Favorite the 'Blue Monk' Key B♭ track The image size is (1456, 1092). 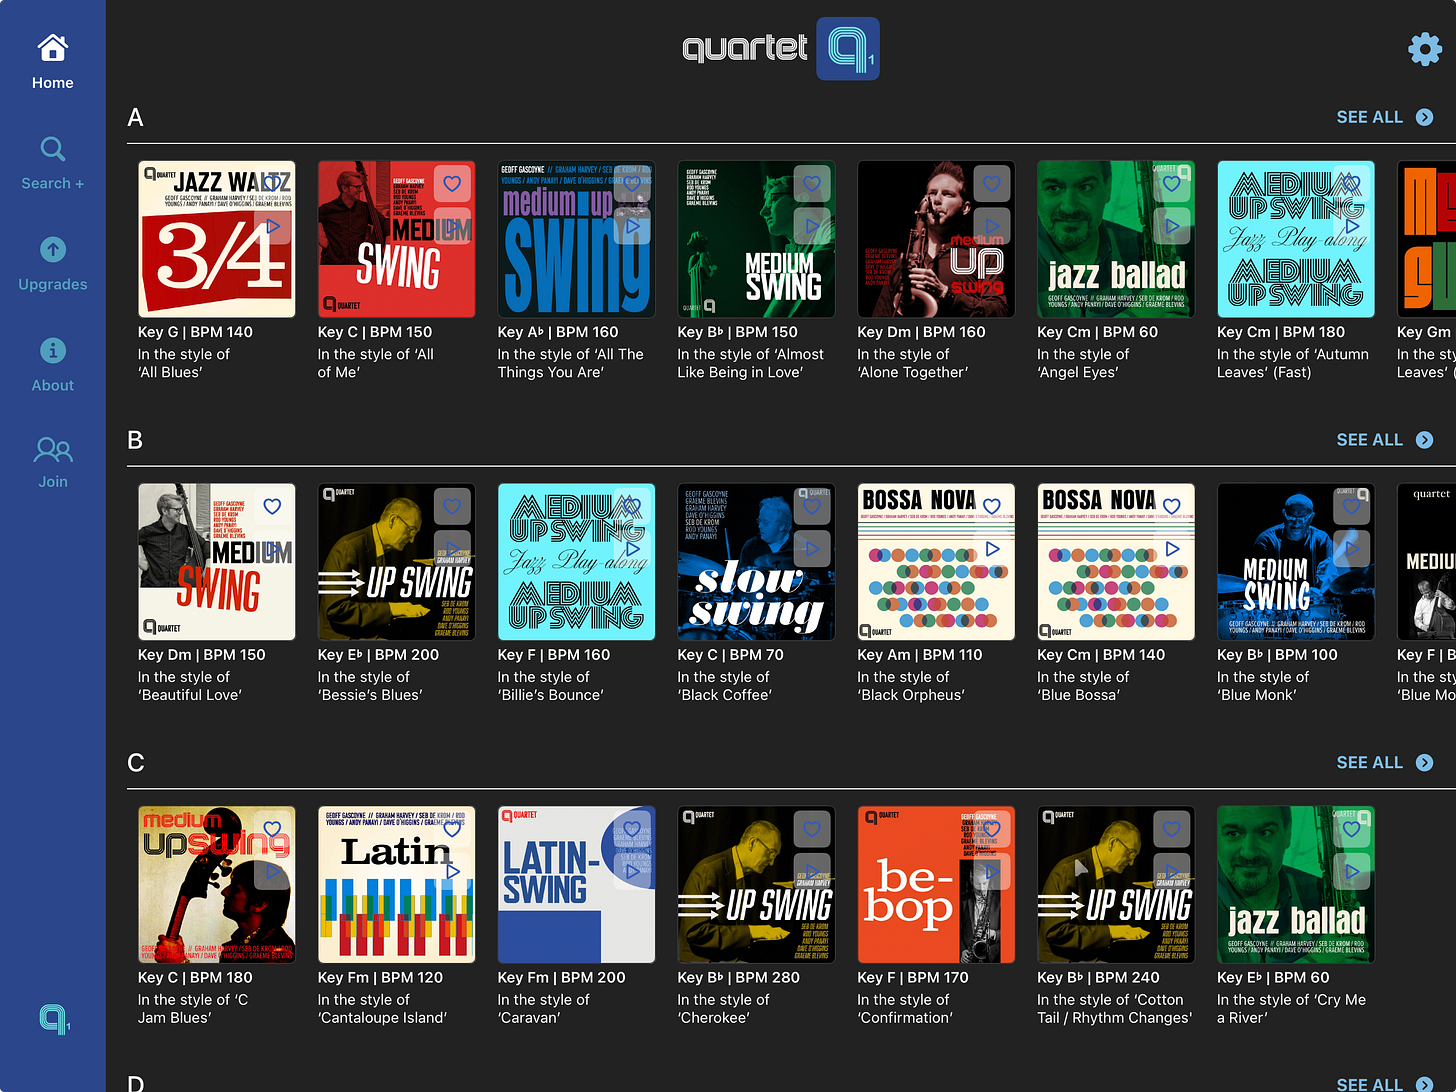[x=1352, y=507]
